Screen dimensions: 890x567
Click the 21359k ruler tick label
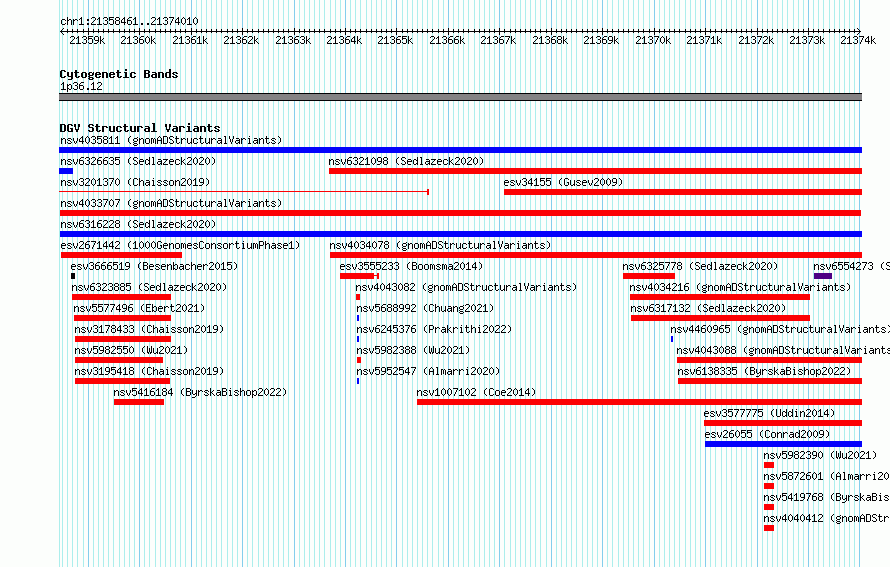pos(87,40)
